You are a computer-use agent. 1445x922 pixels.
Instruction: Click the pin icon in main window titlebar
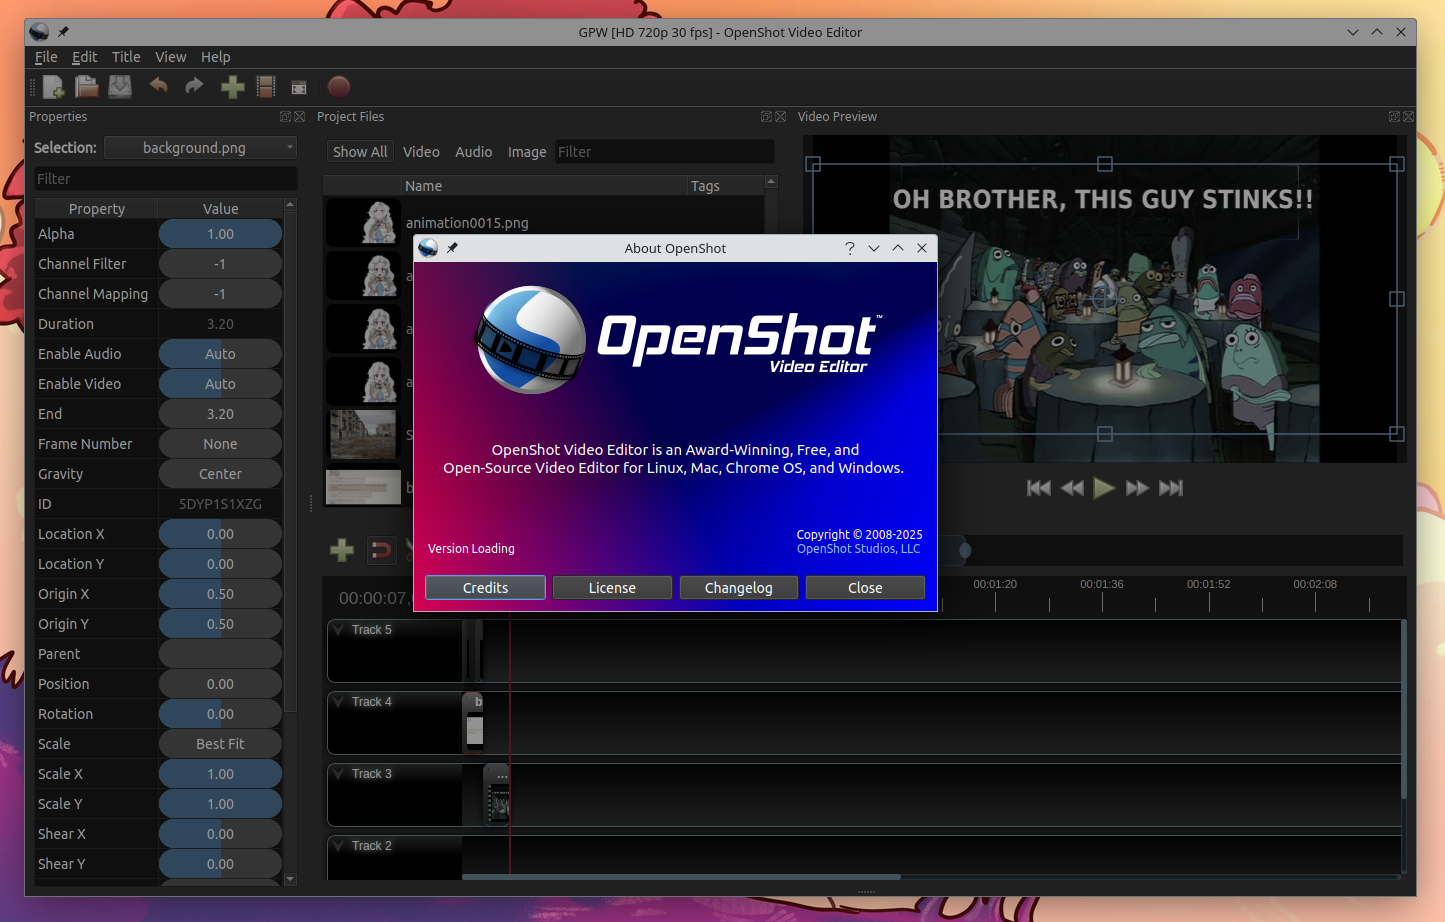point(63,32)
